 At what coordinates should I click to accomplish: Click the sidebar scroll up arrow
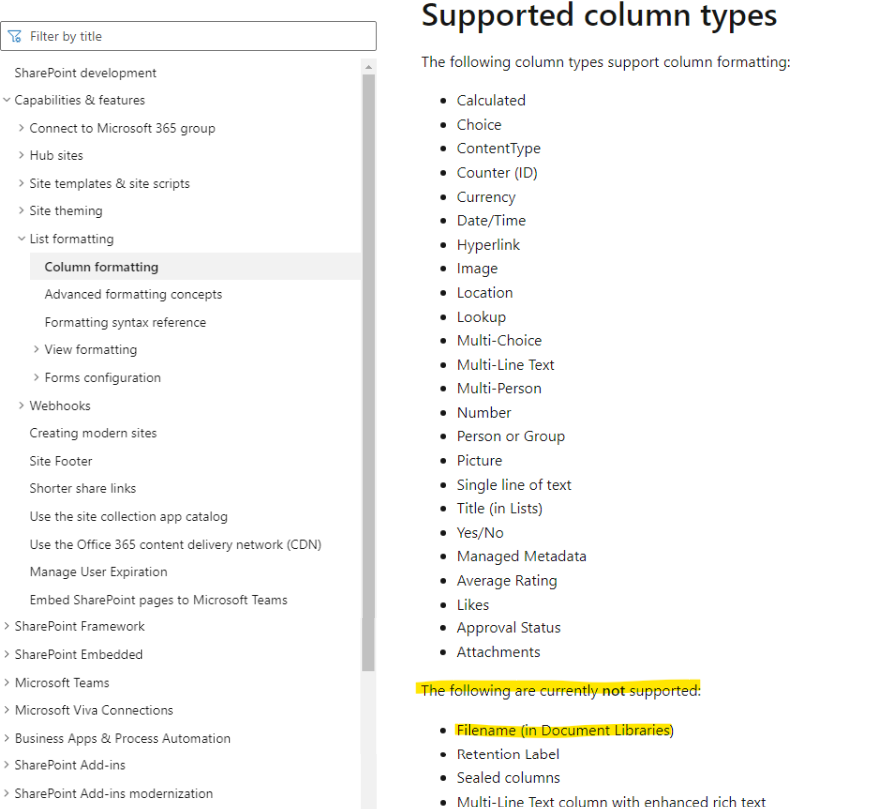(368, 67)
